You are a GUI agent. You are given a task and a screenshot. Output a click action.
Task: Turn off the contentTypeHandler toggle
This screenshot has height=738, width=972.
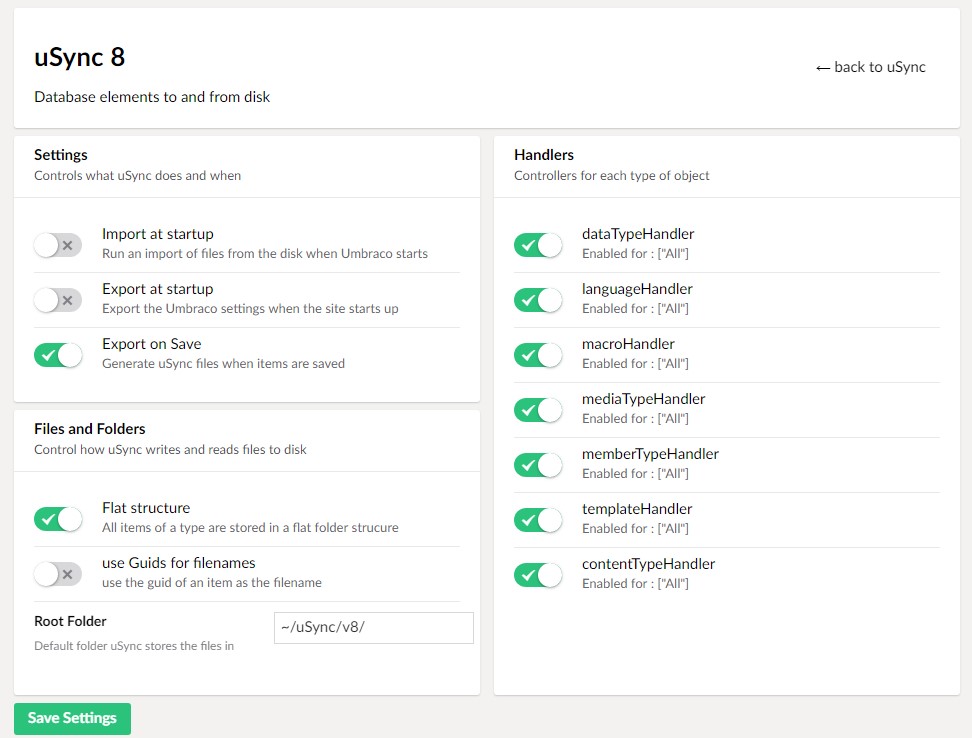click(538, 574)
